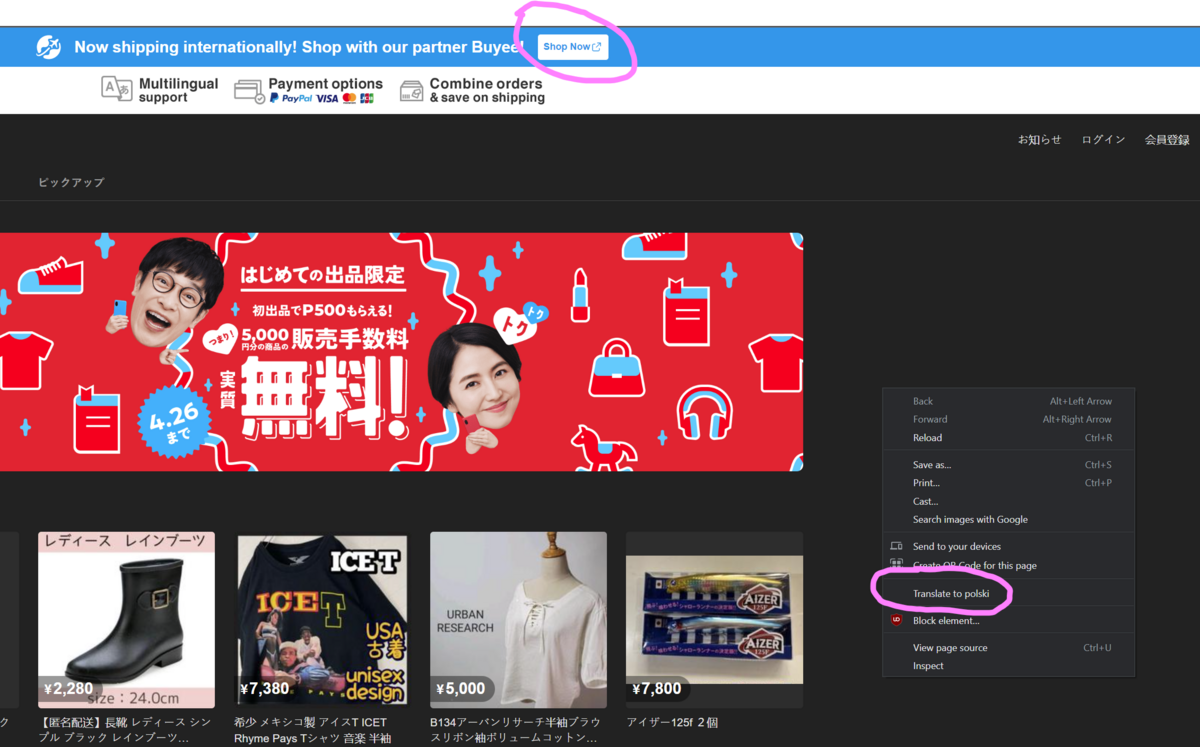Click the Send to your devices icon
This screenshot has height=747, width=1200.
point(896,547)
